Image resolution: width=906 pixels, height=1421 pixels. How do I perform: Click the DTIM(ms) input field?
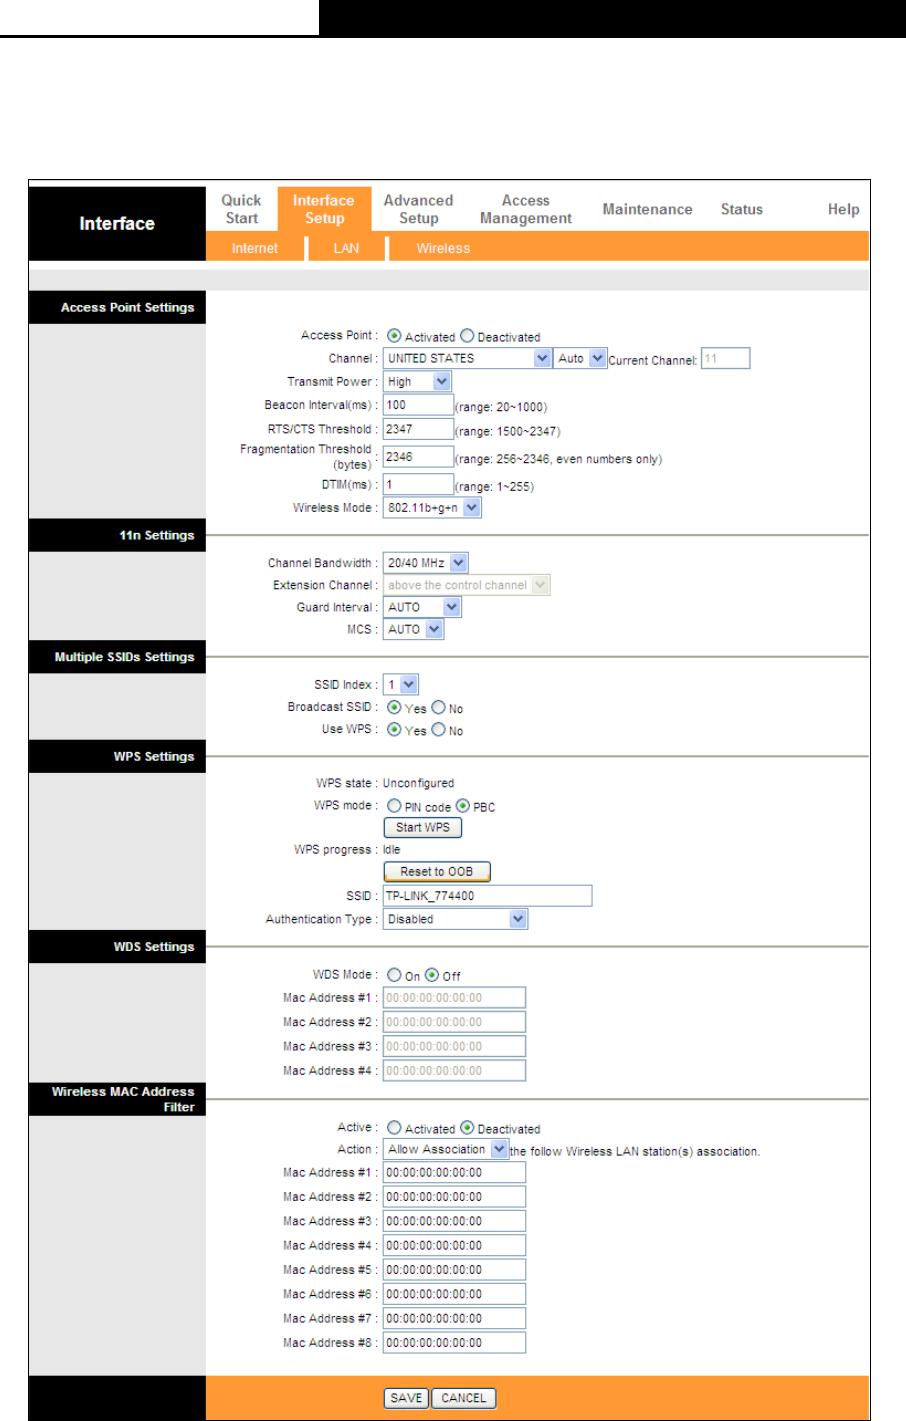pos(418,484)
